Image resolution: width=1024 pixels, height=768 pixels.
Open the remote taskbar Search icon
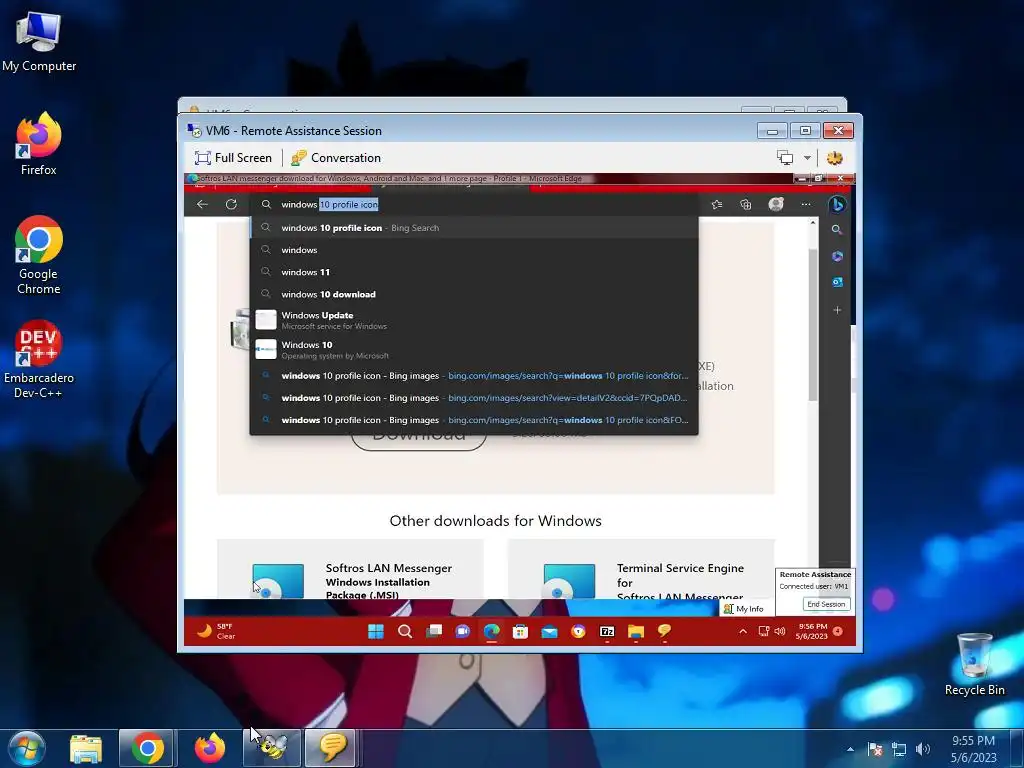pyautogui.click(x=405, y=632)
